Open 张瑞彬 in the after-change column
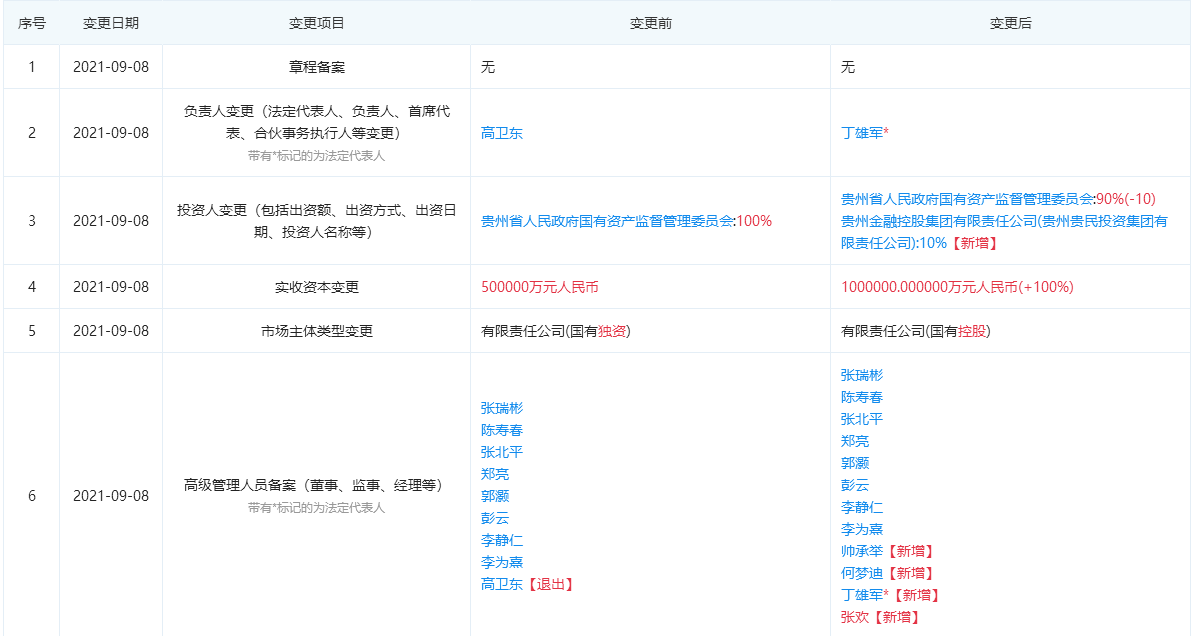Screen dimensions: 1196x636 (861, 375)
